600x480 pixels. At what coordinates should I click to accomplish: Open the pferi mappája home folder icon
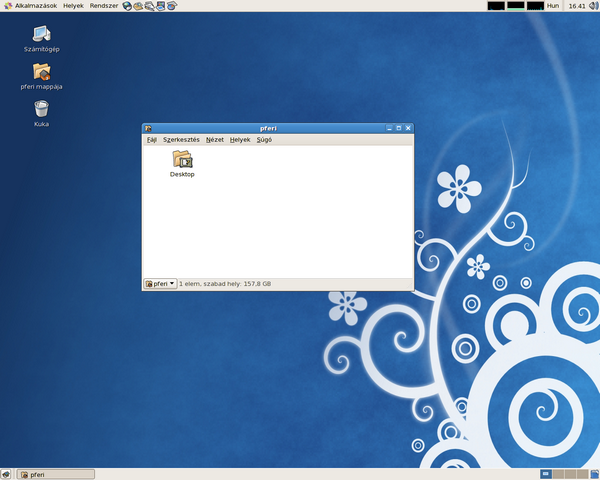pyautogui.click(x=41, y=72)
